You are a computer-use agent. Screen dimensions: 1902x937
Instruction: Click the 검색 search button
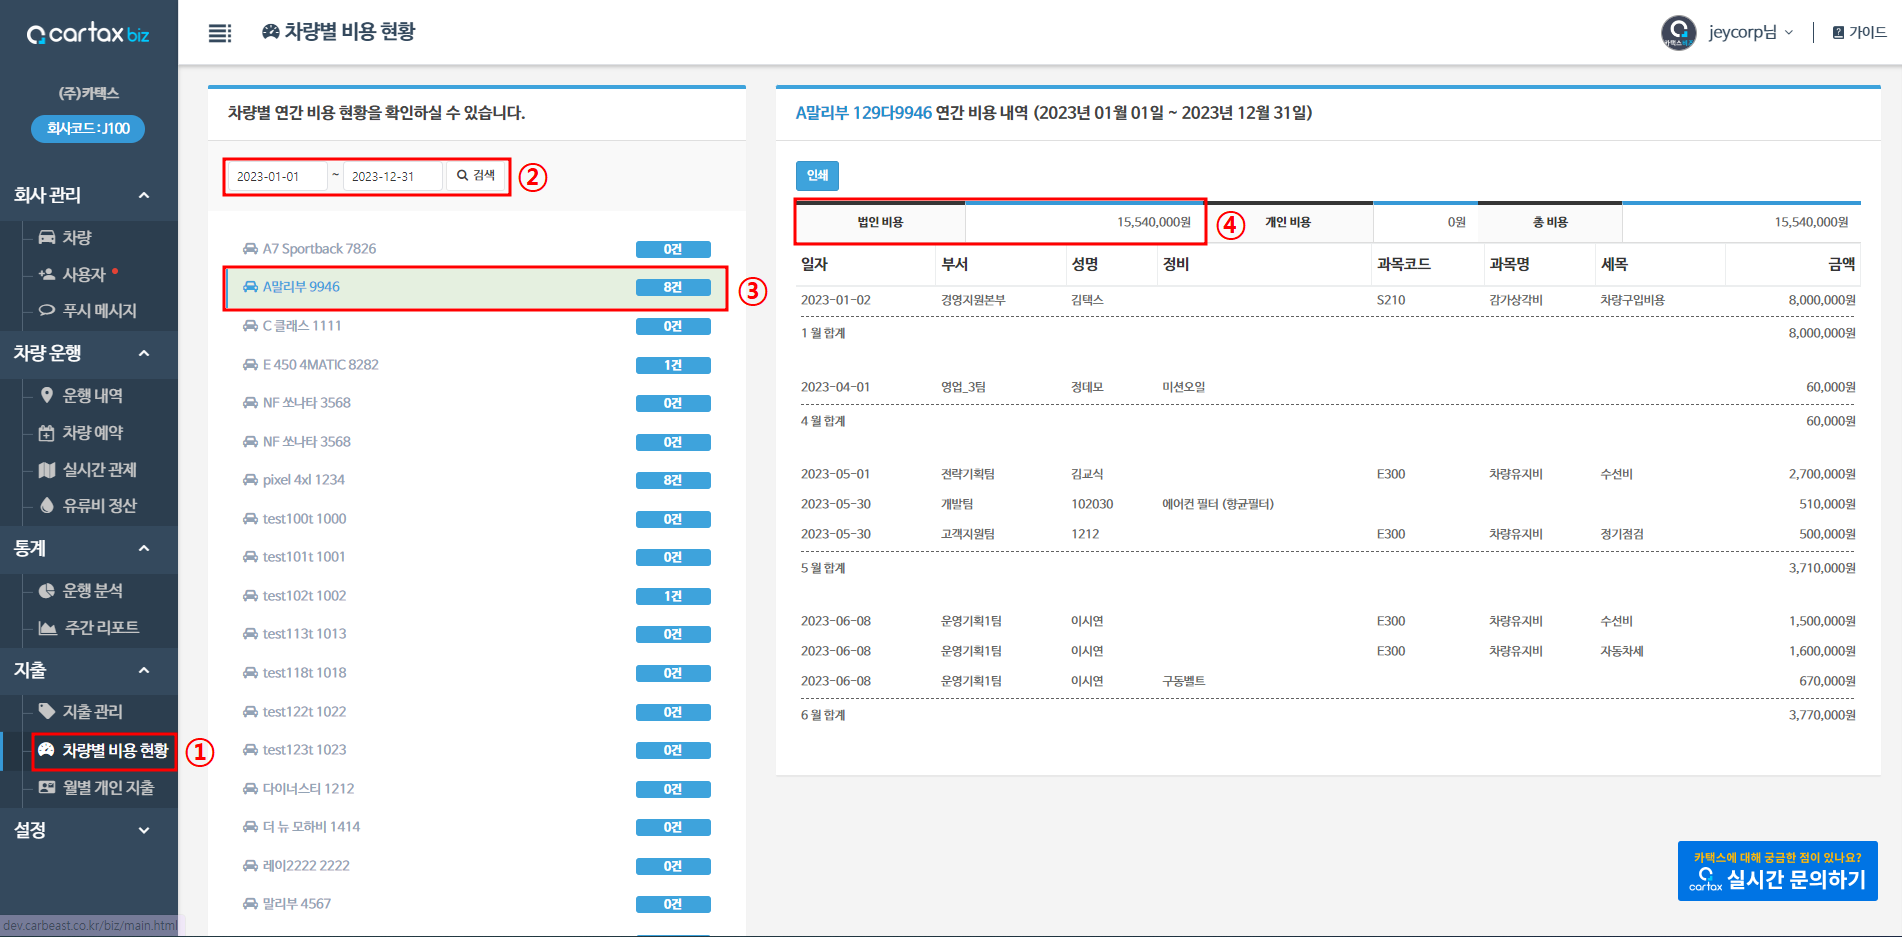[x=476, y=176]
